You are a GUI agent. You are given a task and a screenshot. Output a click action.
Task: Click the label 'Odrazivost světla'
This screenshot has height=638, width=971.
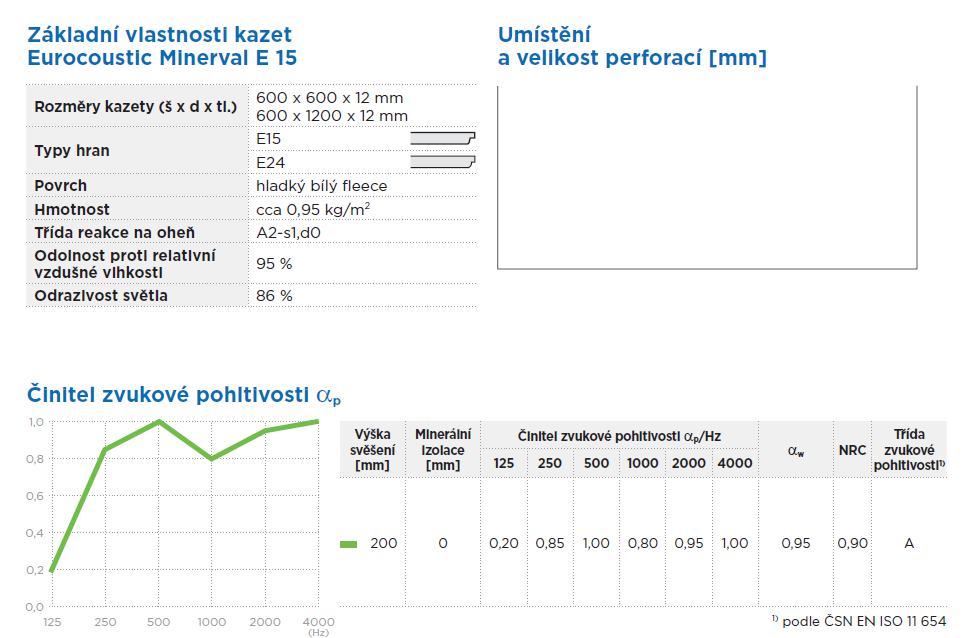point(101,295)
